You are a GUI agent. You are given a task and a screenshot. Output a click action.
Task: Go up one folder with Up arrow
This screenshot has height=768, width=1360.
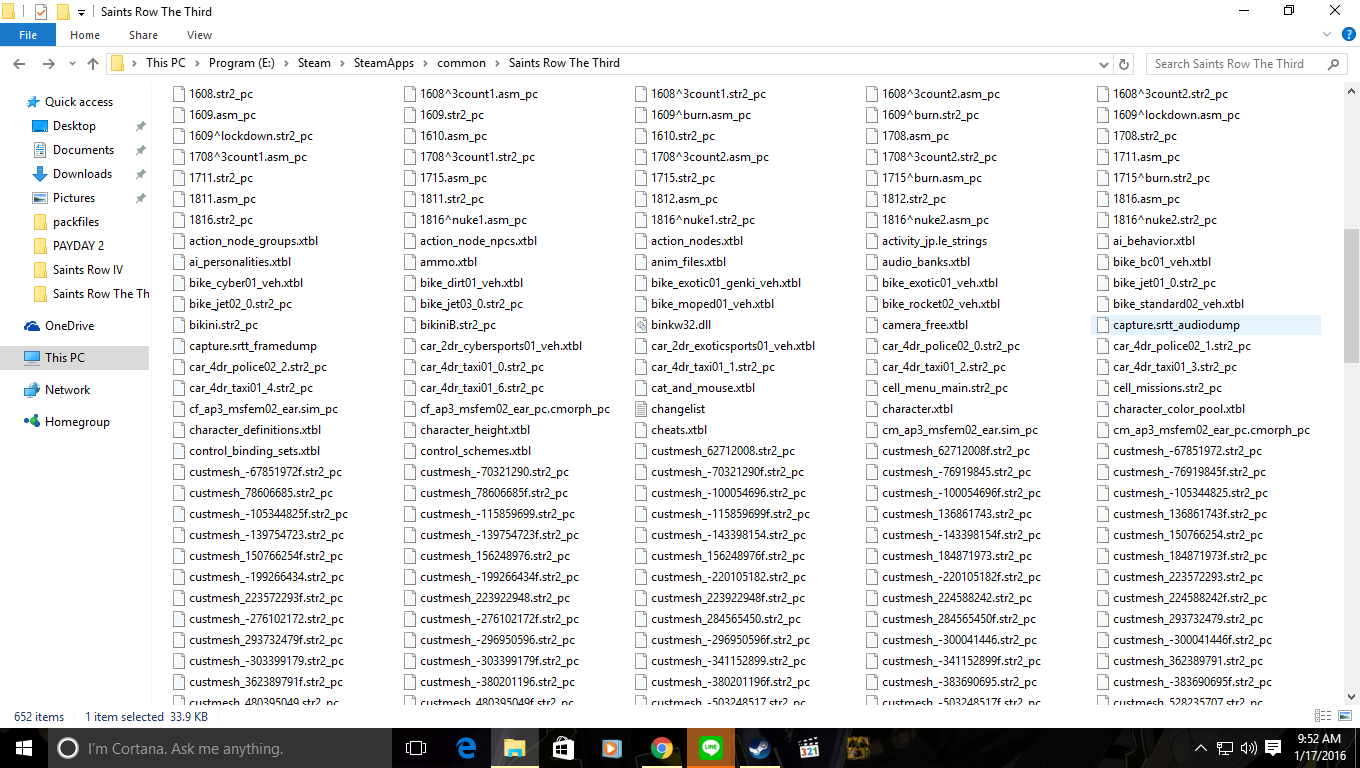(93, 63)
